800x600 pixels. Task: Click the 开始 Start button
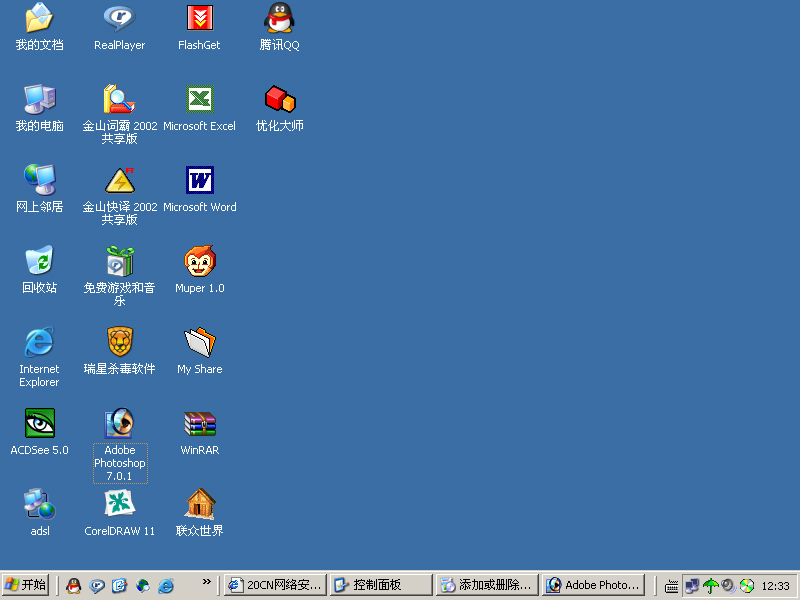(x=26, y=585)
